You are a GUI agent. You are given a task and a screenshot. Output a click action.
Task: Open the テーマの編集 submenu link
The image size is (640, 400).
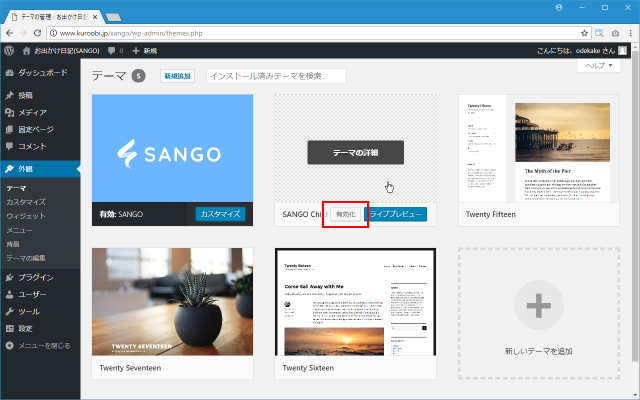click(x=26, y=258)
